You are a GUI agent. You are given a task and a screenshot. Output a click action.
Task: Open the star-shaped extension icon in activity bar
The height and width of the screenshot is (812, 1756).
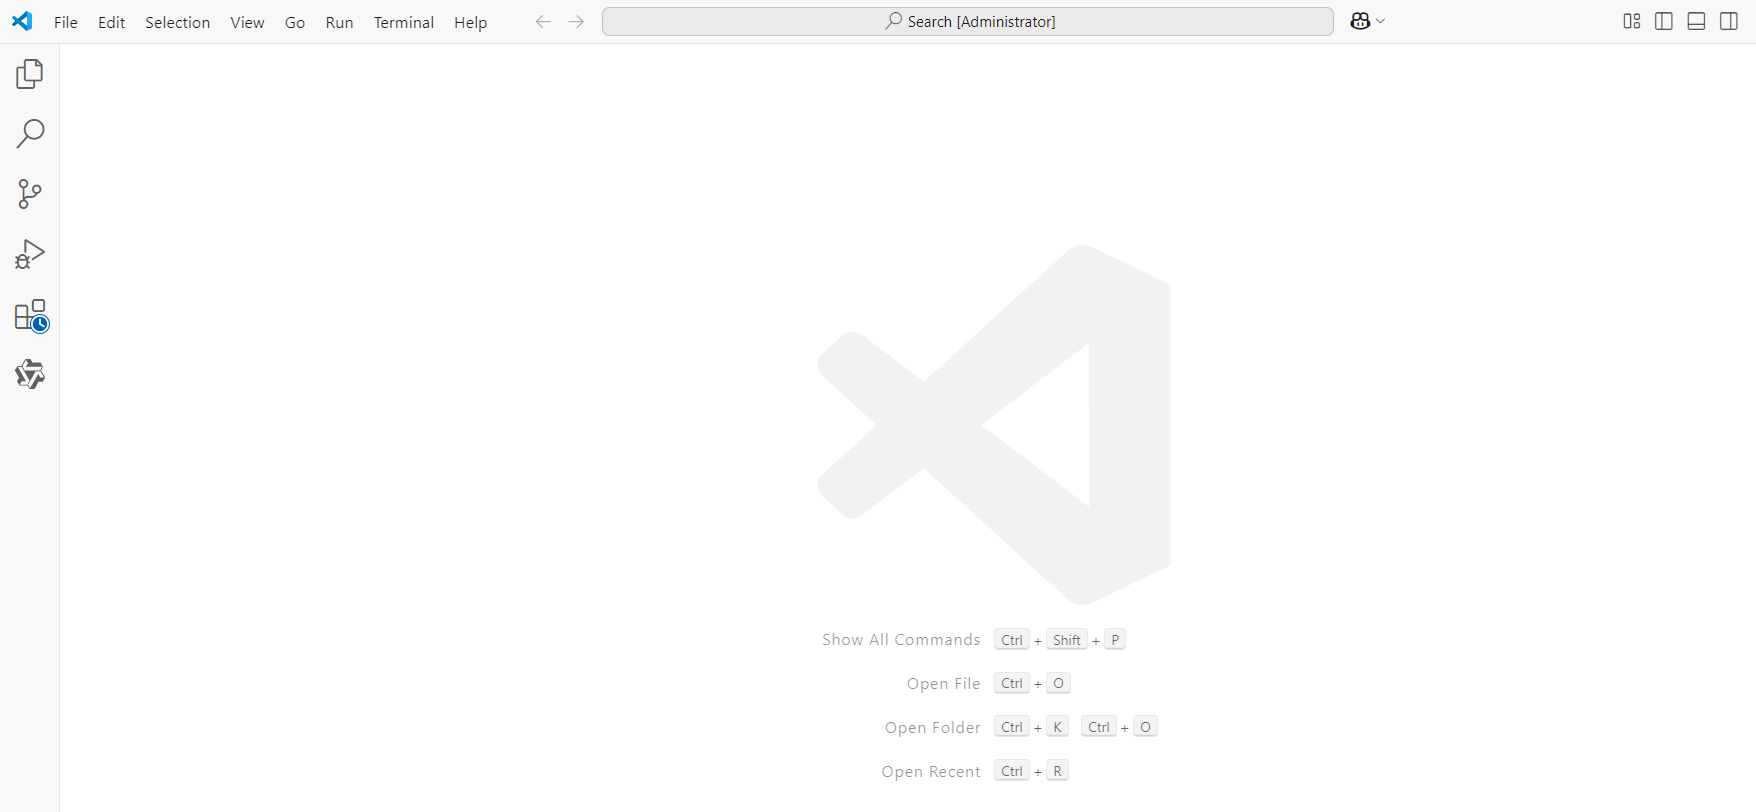click(30, 374)
